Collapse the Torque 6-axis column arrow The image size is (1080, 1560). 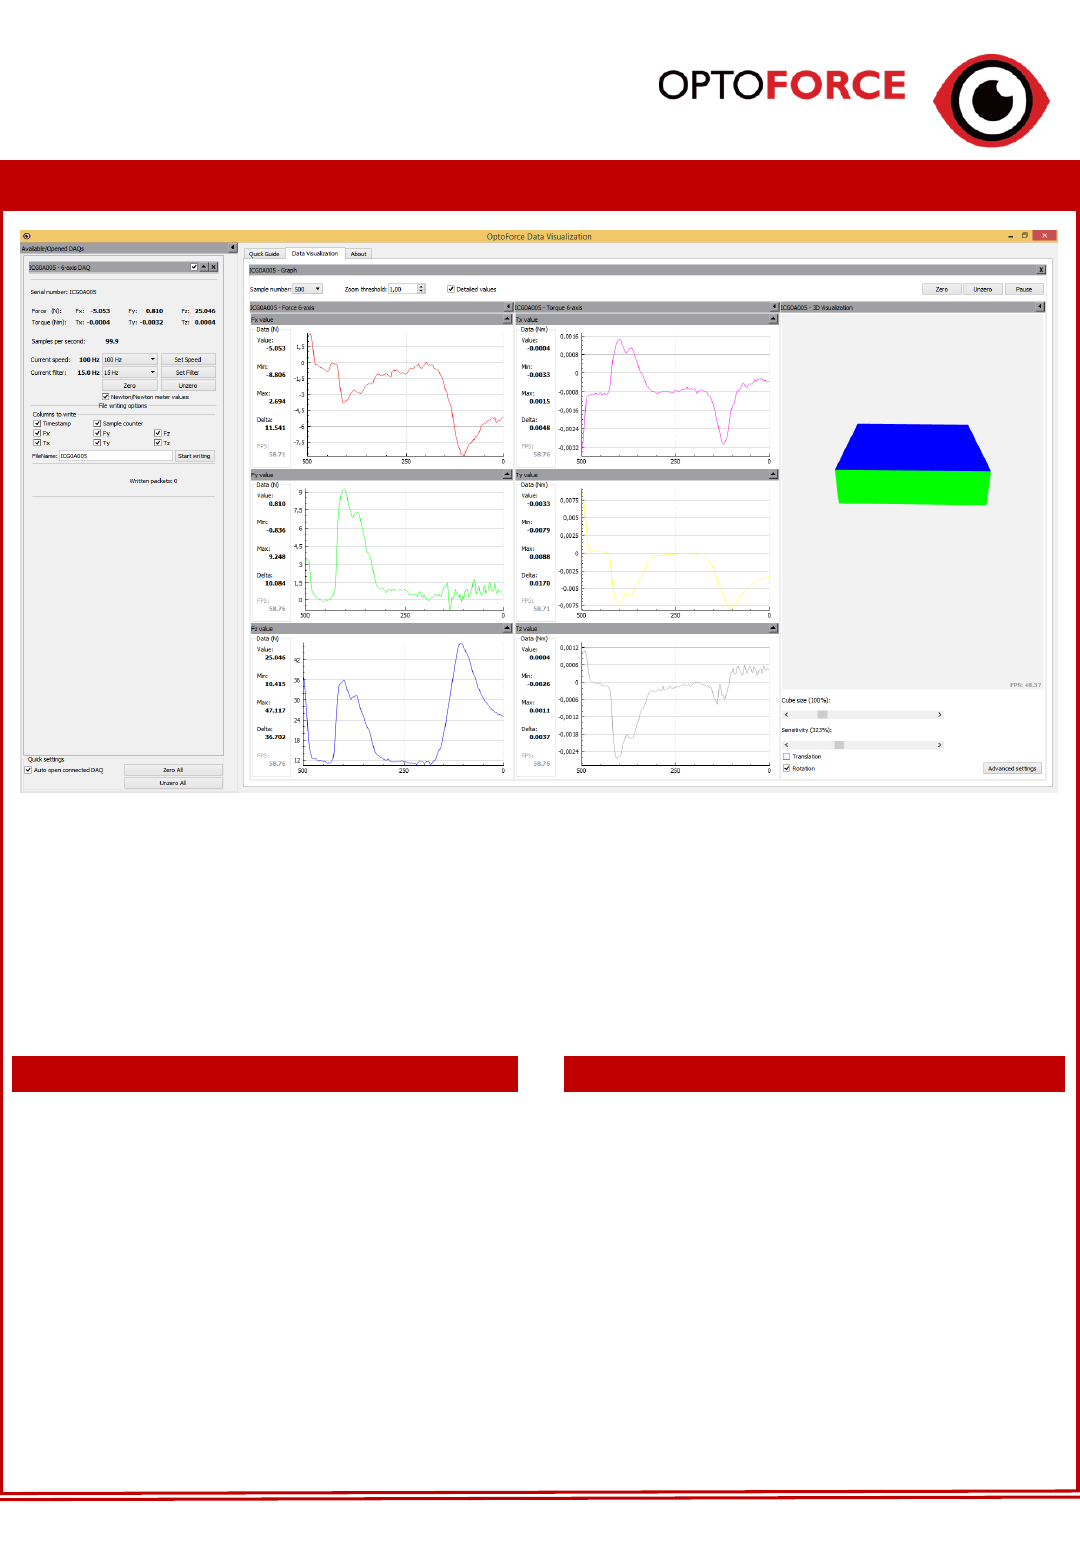773,307
